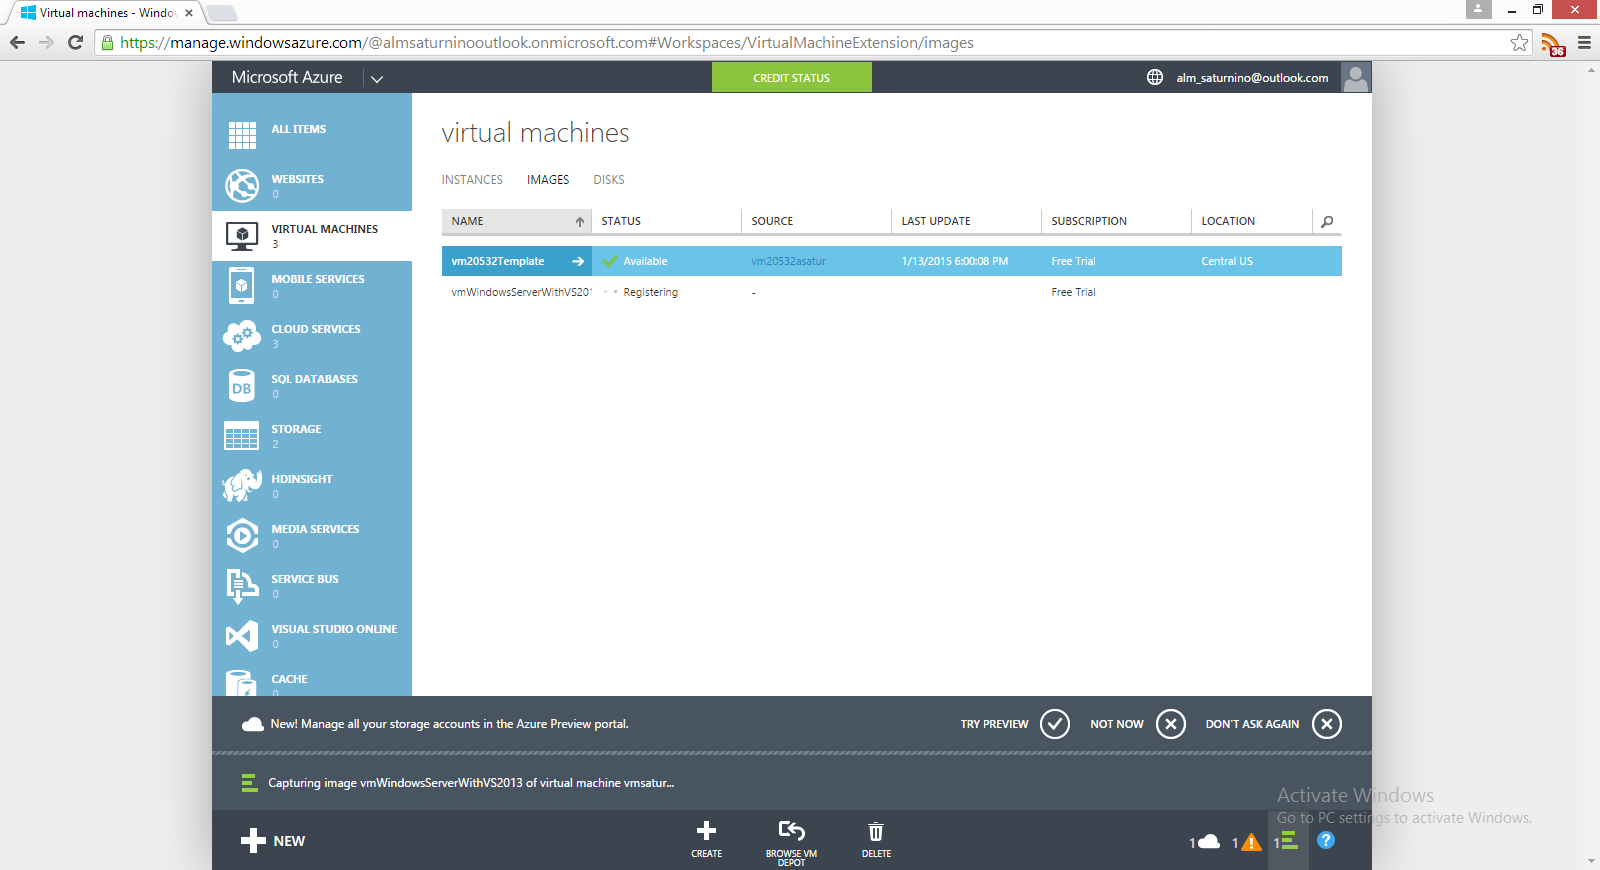Image resolution: width=1600 pixels, height=870 pixels.
Task: Click the Don't Ask Again button
Action: click(x=1273, y=724)
